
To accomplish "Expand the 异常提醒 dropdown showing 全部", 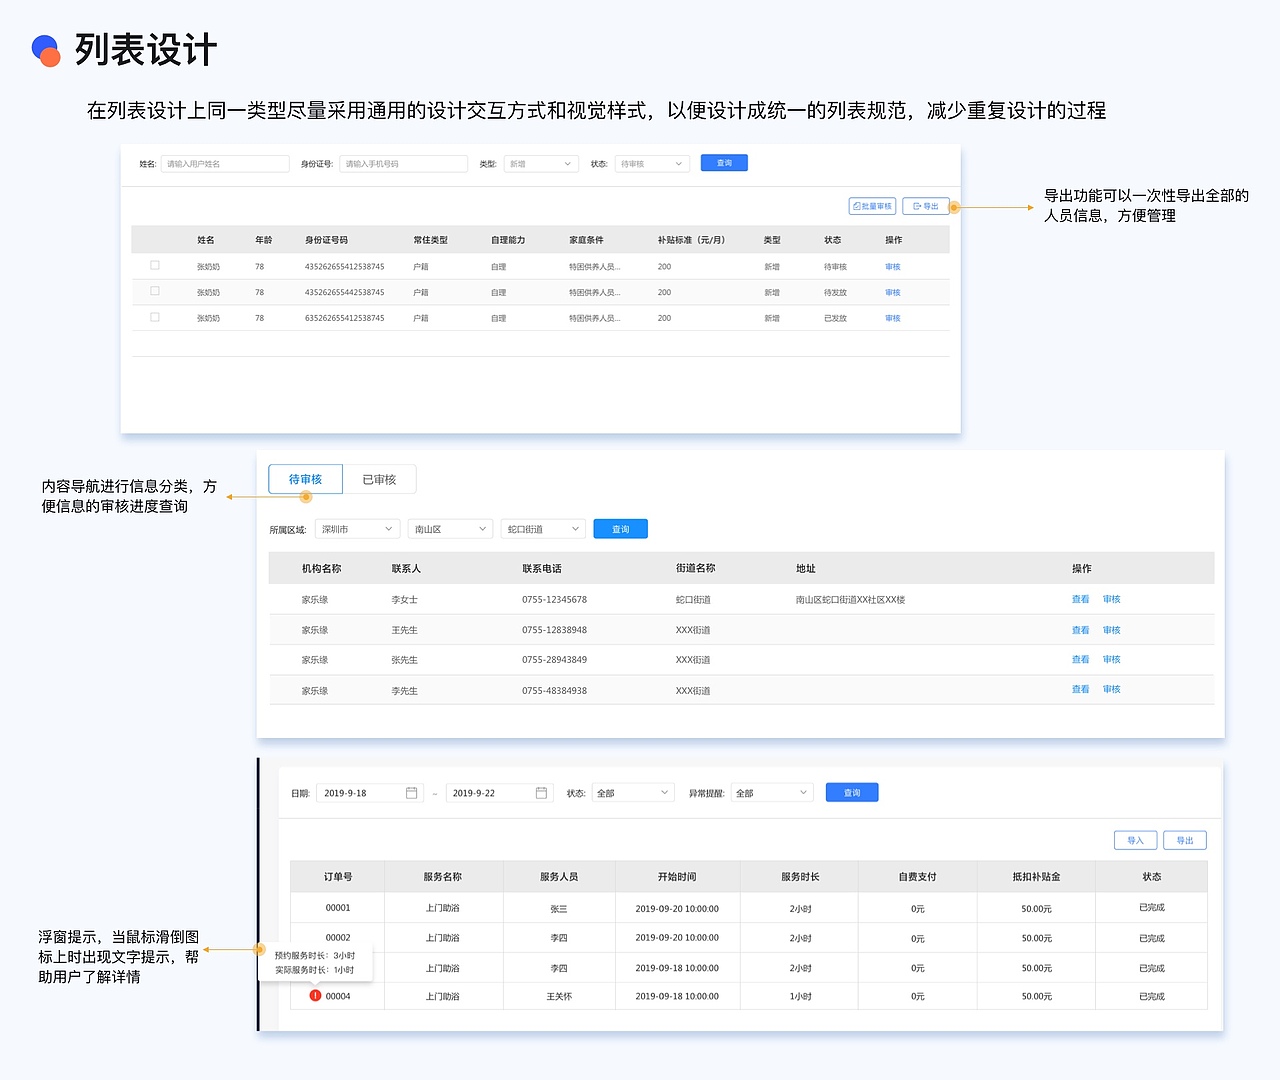I will 770,792.
